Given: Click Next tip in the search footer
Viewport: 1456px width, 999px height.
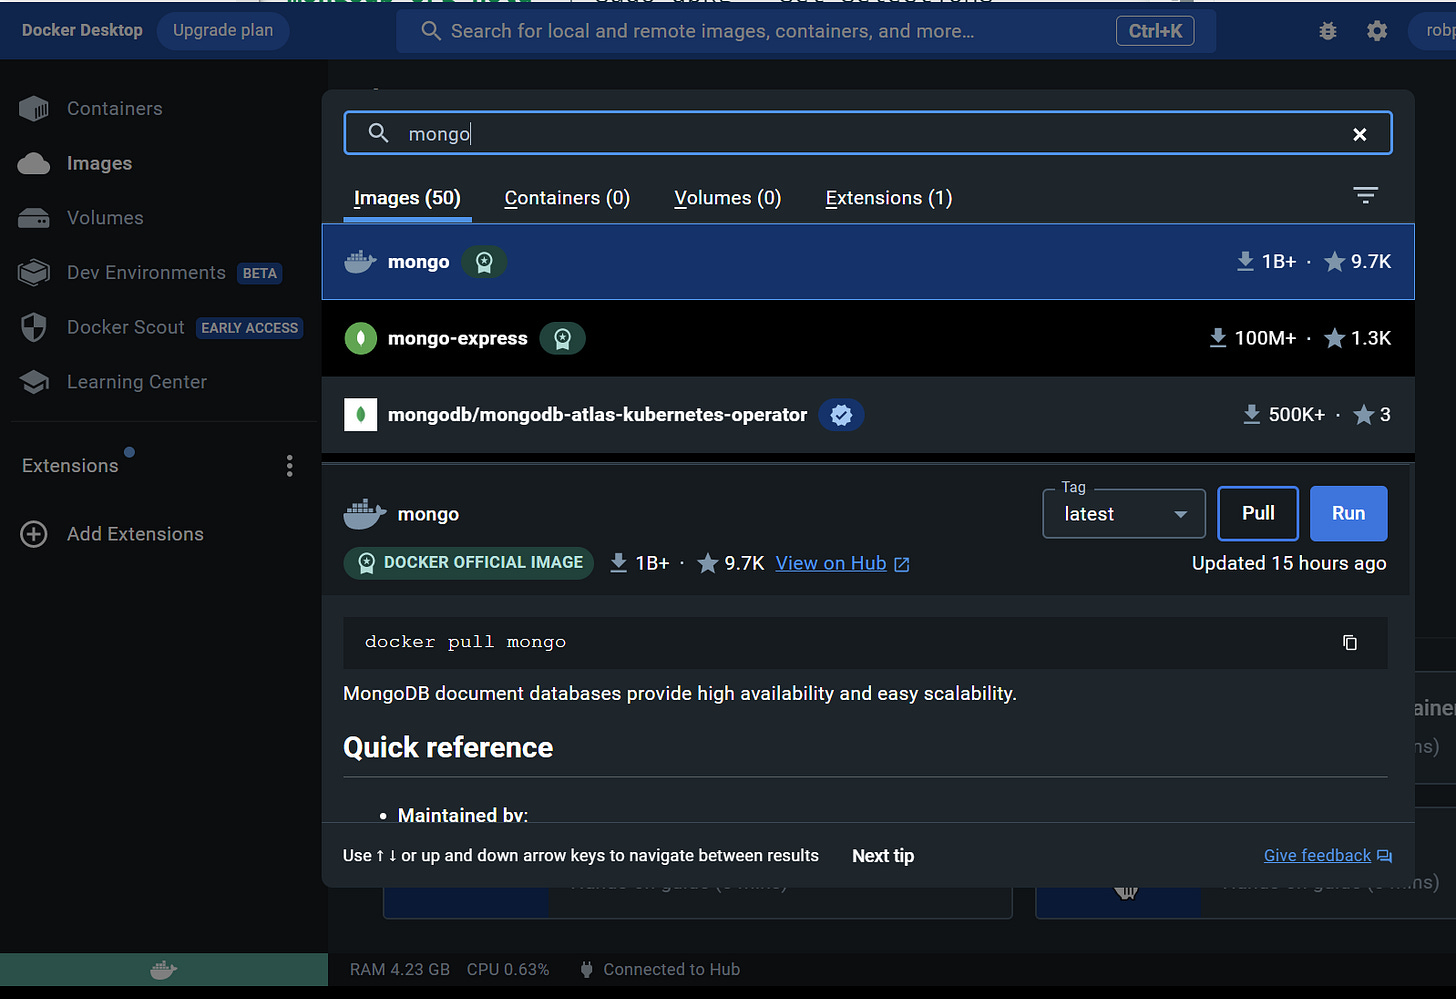Looking at the screenshot, I should click(883, 856).
